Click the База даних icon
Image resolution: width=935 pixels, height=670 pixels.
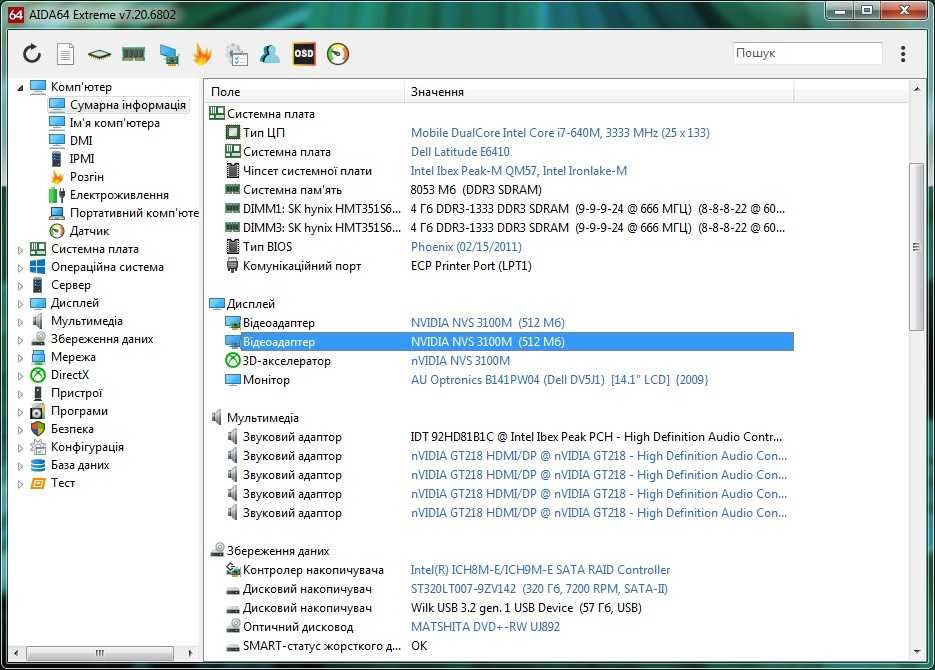38,465
